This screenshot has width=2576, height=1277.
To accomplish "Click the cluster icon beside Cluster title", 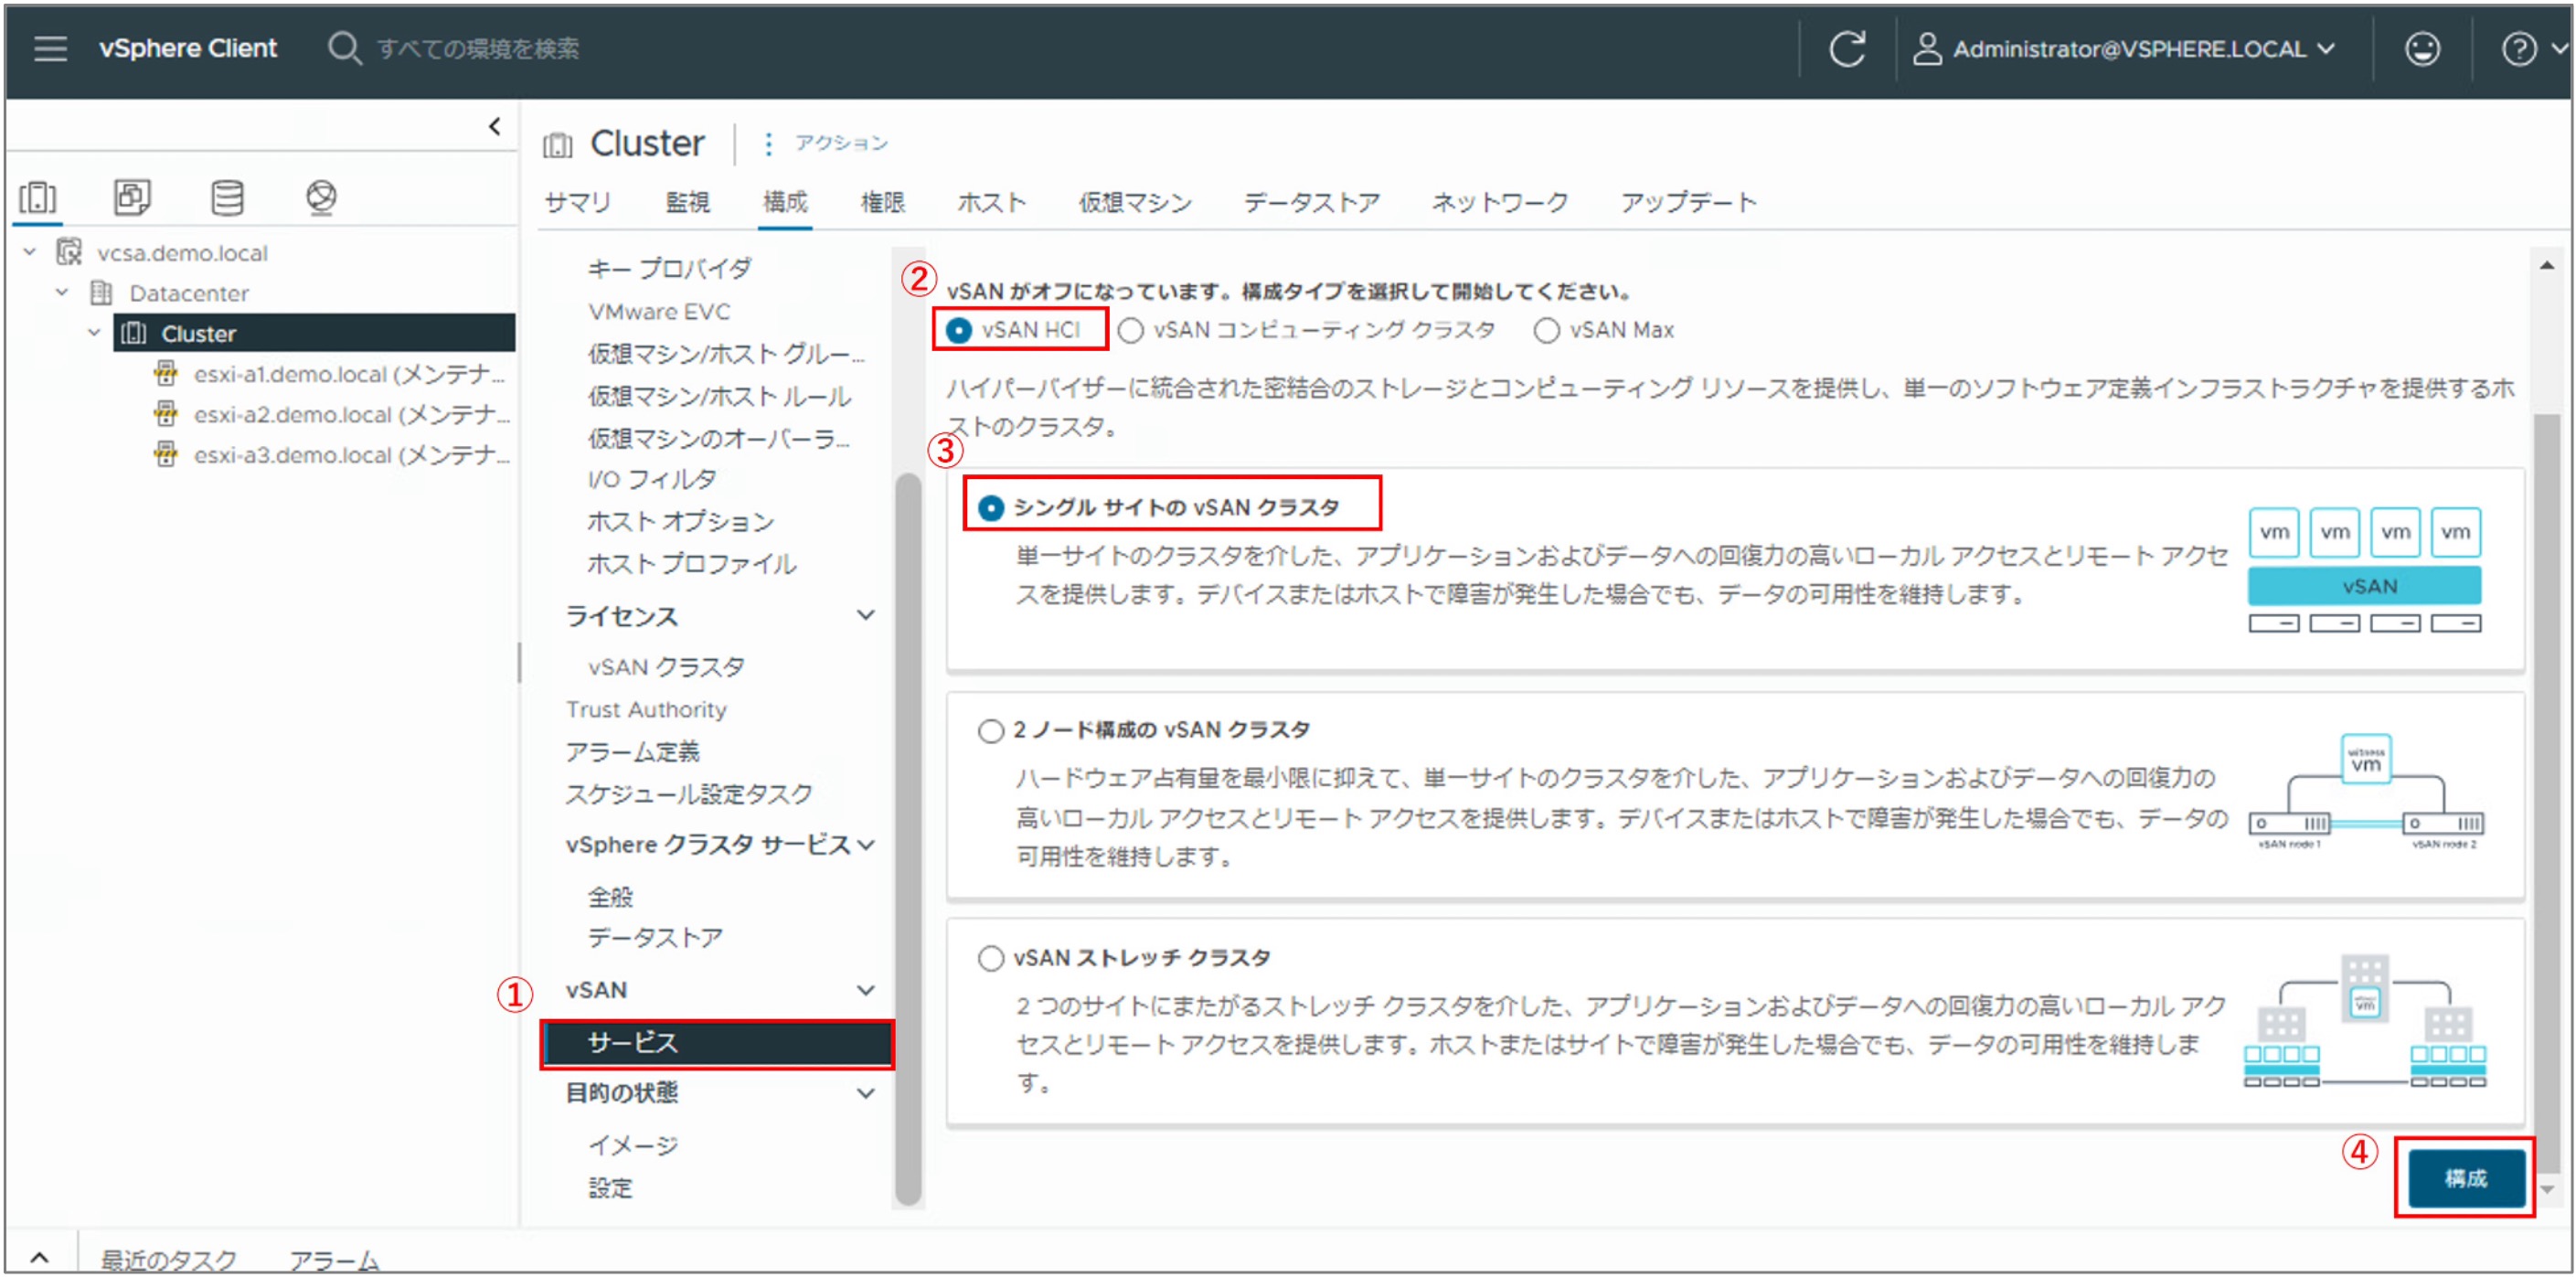I will coord(557,145).
